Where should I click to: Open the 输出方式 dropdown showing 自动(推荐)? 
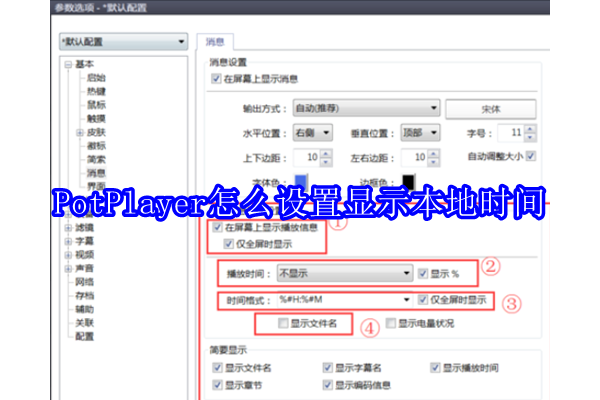pos(366,108)
